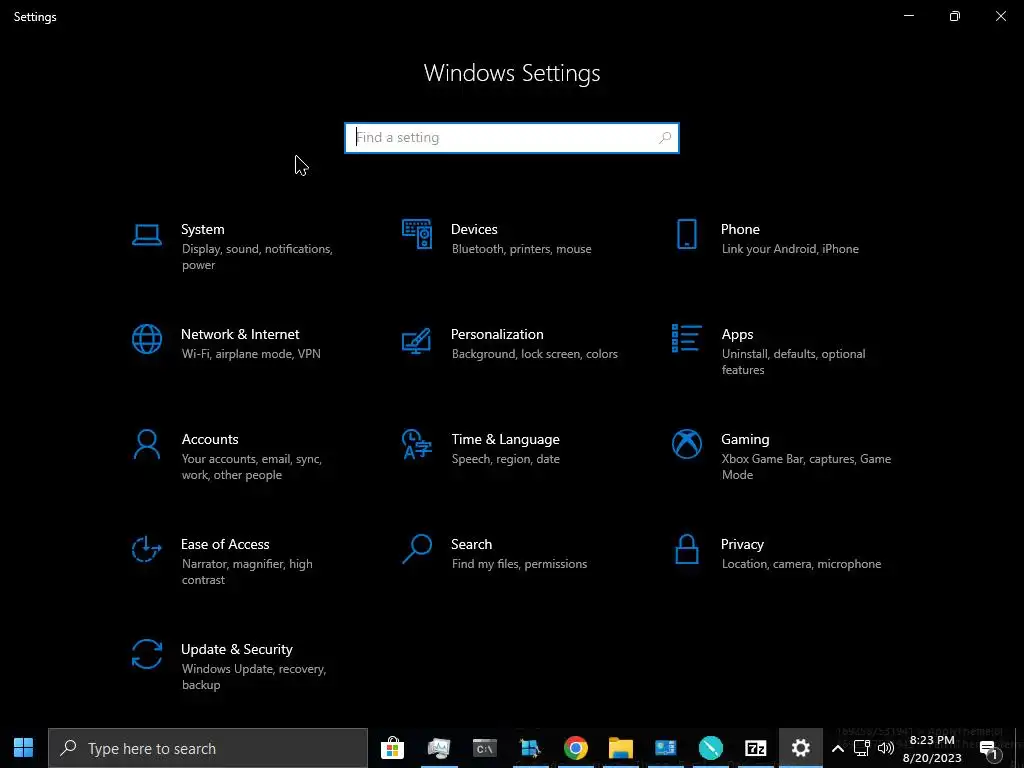Click the Update & Security refresh arrows icon
This screenshot has width=1024, height=768.
[146, 654]
